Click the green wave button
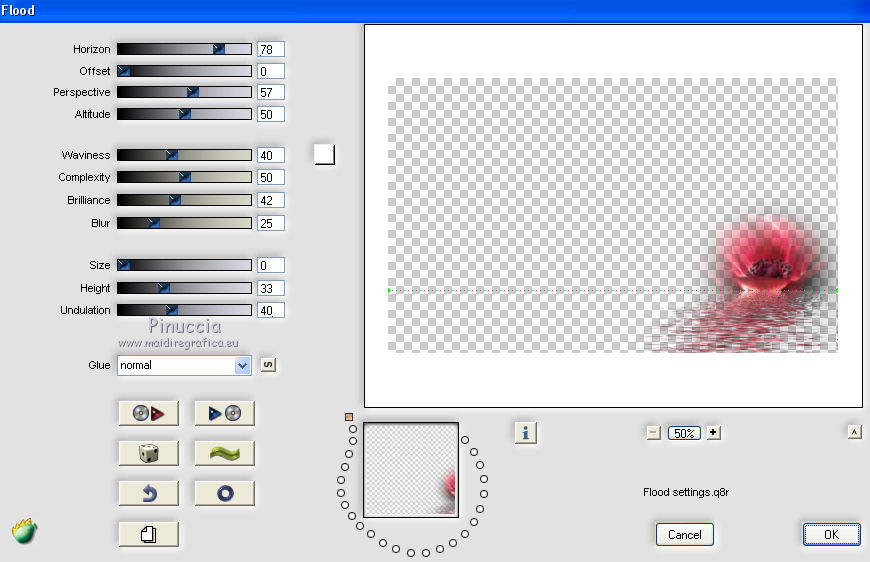 point(225,453)
